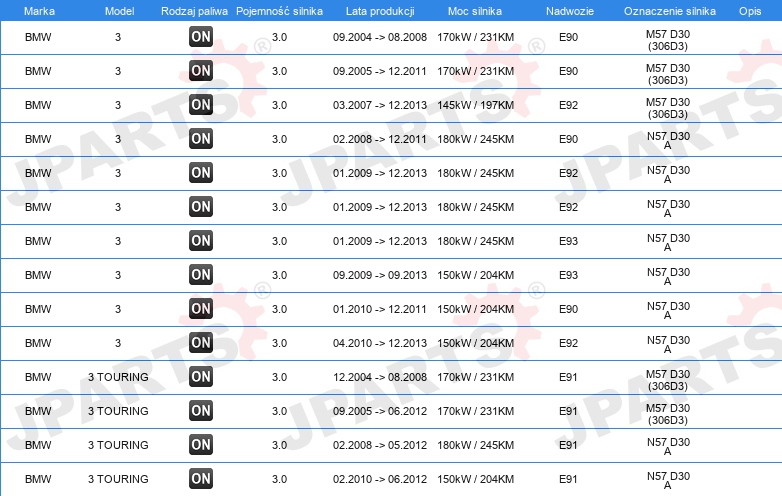Select the ON icon in the 12.2004 -> 08.2008 Touring row
Image resolution: width=782 pixels, height=496 pixels.
click(201, 377)
